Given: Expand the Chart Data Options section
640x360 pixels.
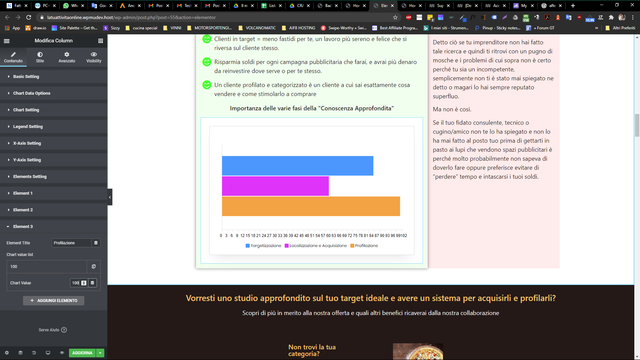Looking at the screenshot, I should (x=53, y=93).
